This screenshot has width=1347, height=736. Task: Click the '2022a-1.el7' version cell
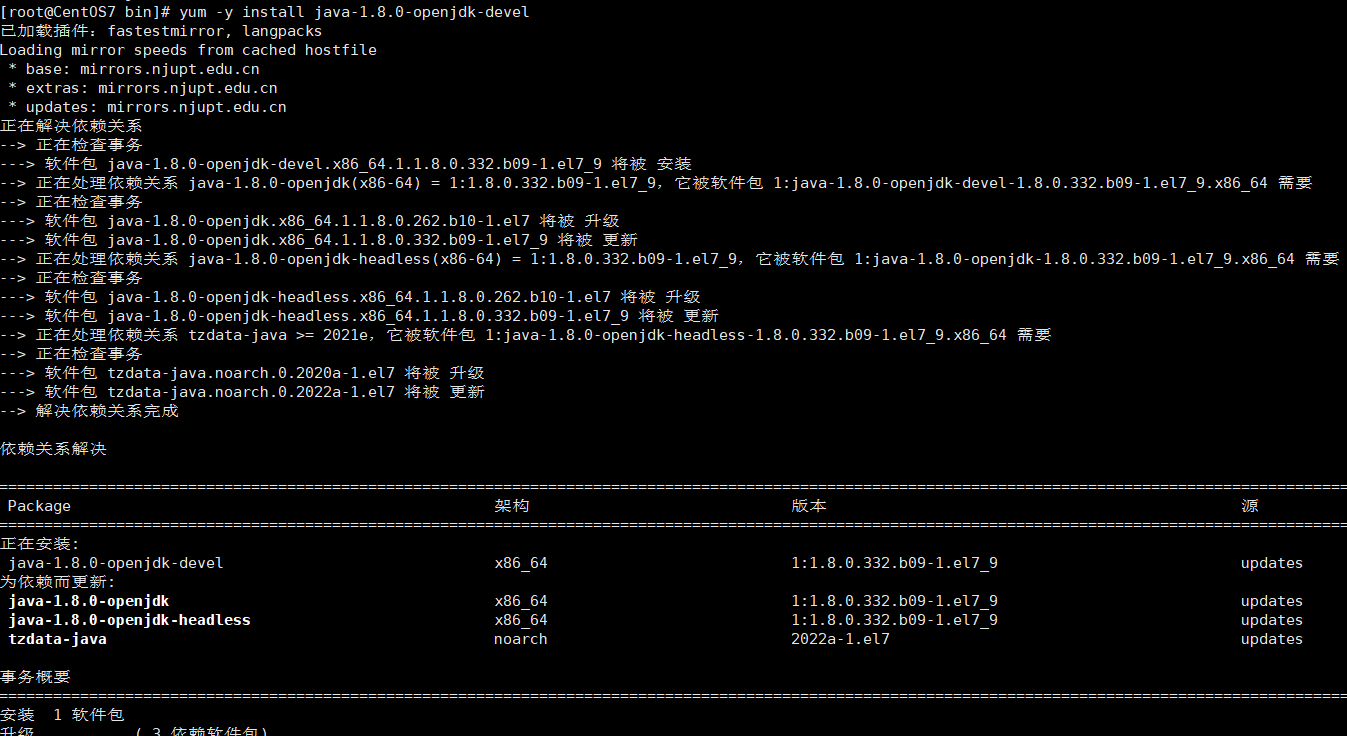click(x=840, y=639)
